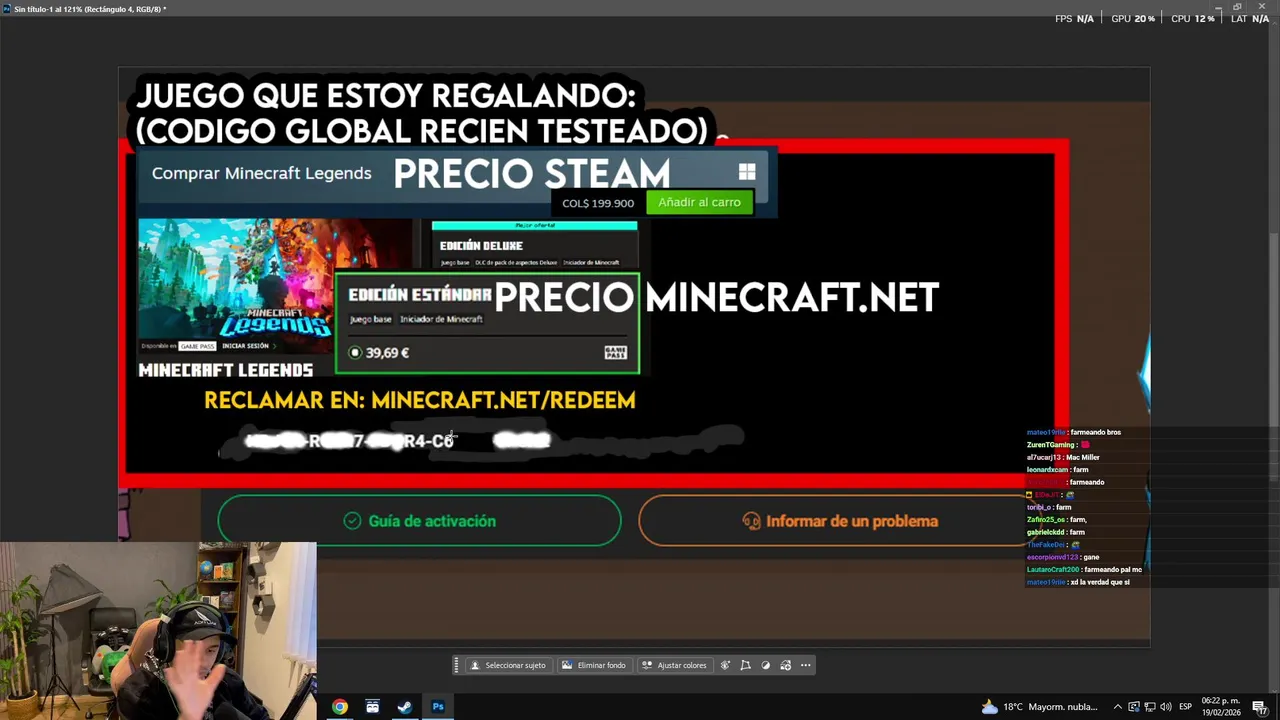Open Steam from the taskbar
This screenshot has height=720, width=1280.
405,707
